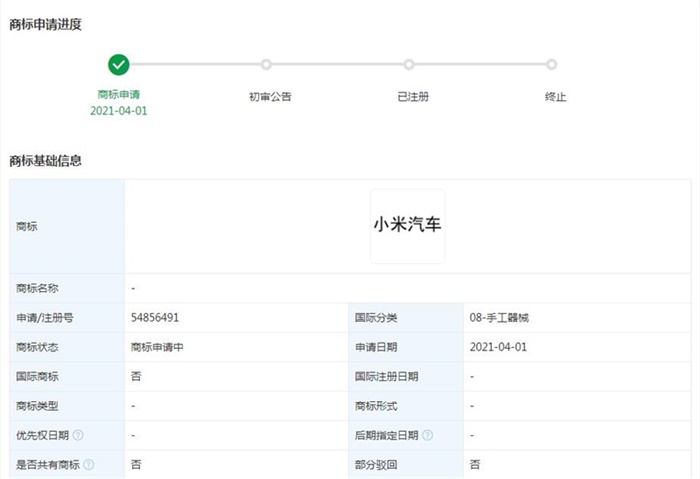Viewport: 700px width, 479px height.
Task: Click the date under the 商标申请 step
Action: point(119,111)
